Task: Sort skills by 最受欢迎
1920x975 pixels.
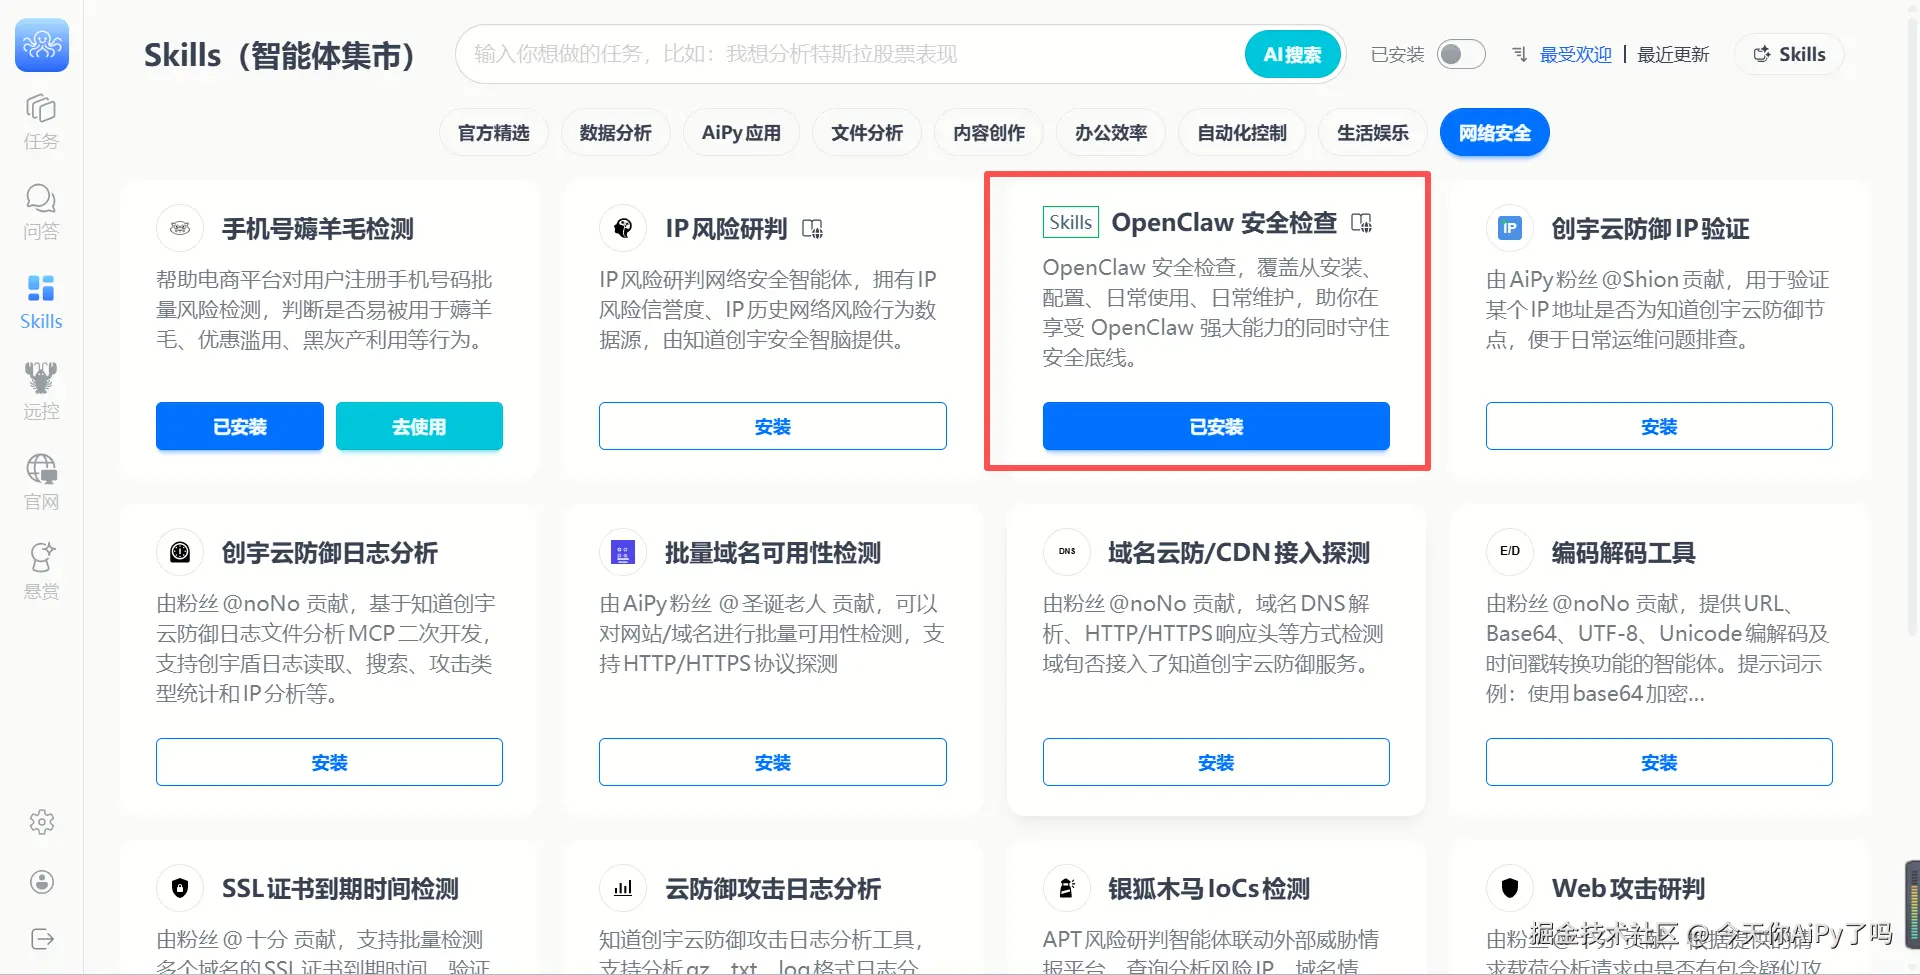Action: tap(1576, 54)
